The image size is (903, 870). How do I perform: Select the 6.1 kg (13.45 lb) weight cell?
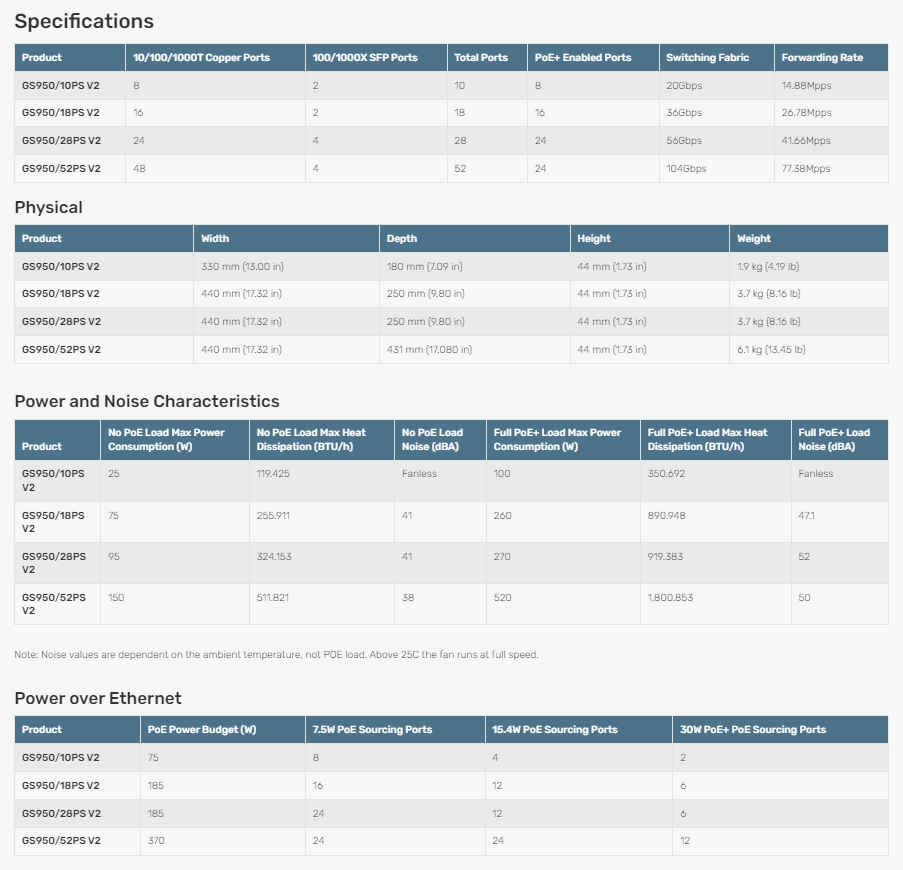click(771, 350)
